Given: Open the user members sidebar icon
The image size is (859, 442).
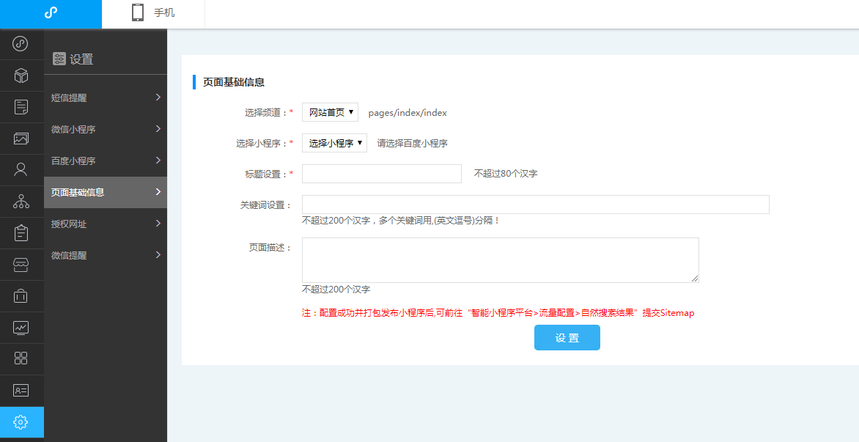Looking at the screenshot, I should [21, 170].
